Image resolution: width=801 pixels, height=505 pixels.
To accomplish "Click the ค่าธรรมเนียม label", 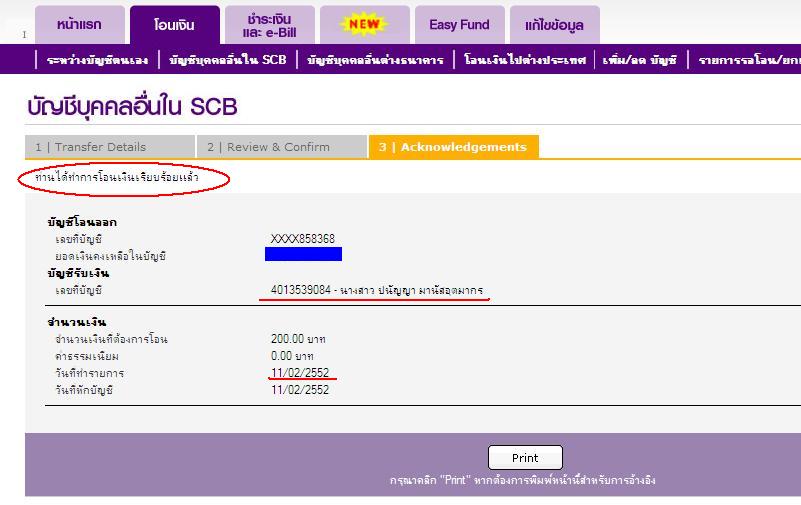I will 87,356.
